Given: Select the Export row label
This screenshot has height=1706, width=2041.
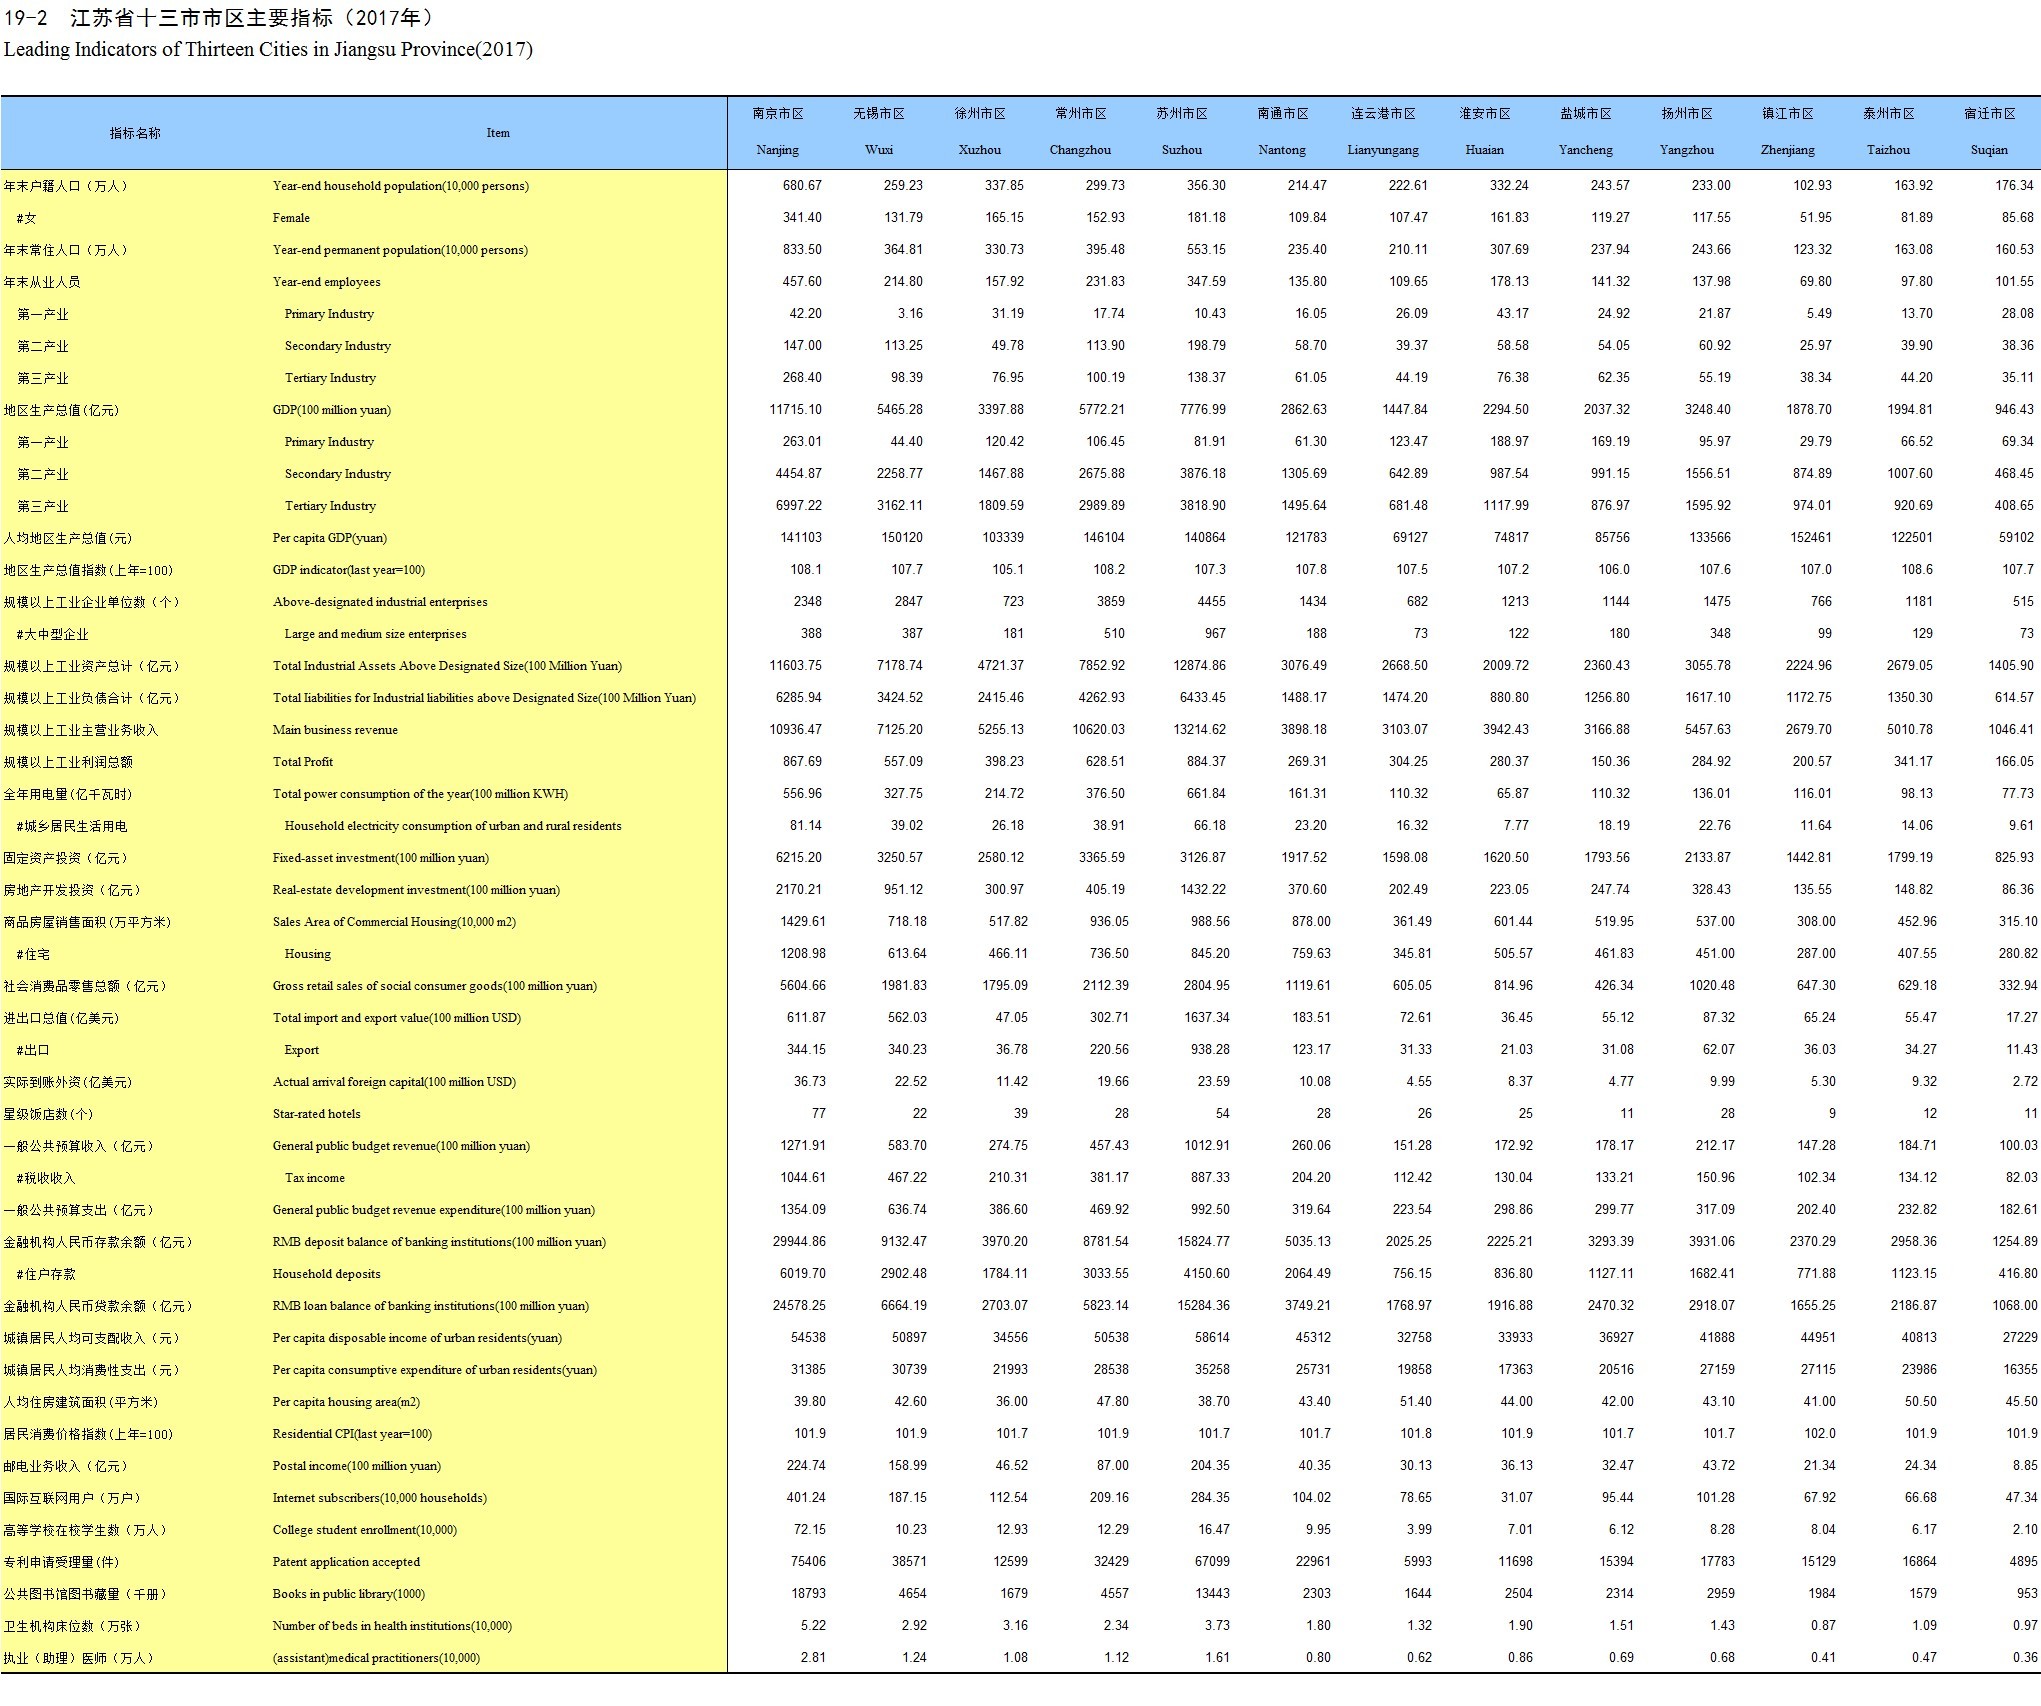Looking at the screenshot, I should click(301, 1050).
